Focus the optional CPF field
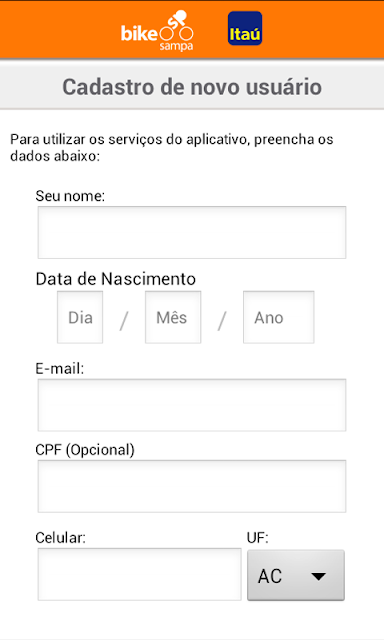The image size is (384, 640). click(192, 486)
